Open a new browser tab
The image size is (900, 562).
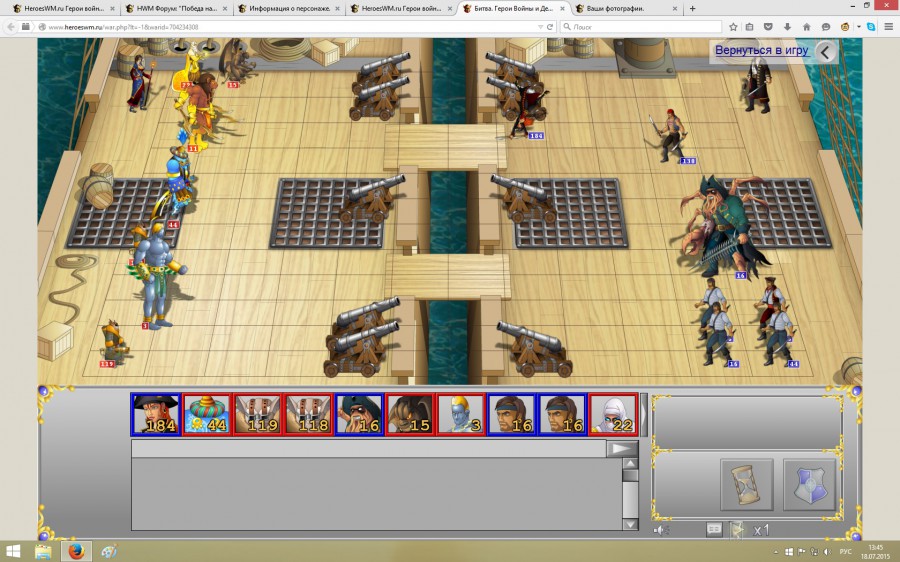point(692,9)
